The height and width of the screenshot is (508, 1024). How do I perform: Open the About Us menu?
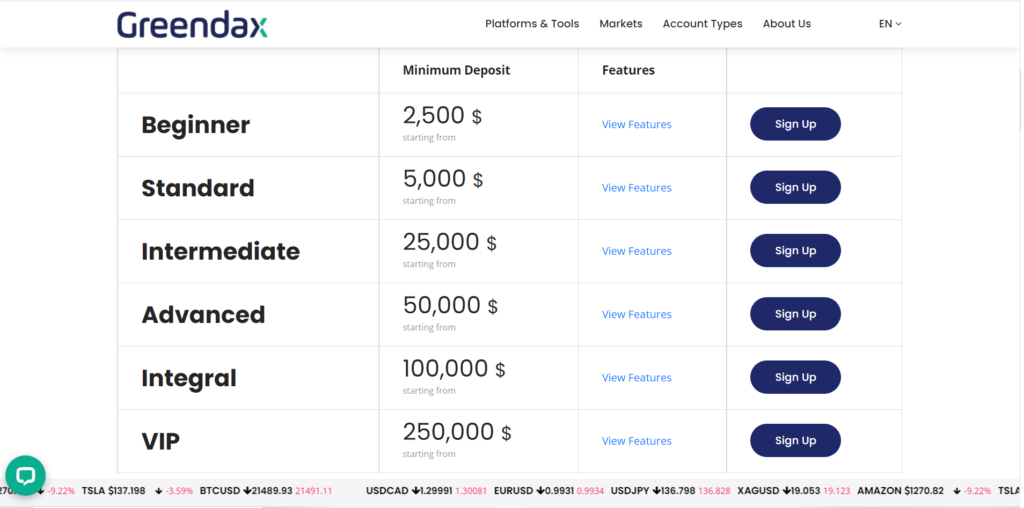[x=786, y=24]
